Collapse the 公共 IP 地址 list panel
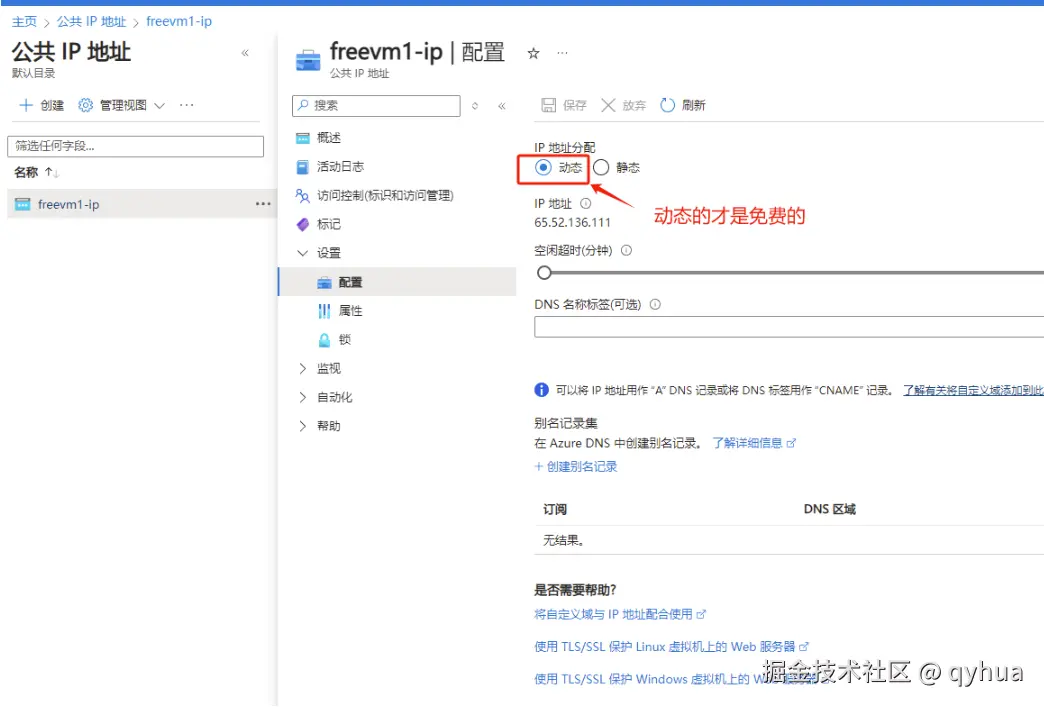The width and height of the screenshot is (1044, 707). point(245,53)
